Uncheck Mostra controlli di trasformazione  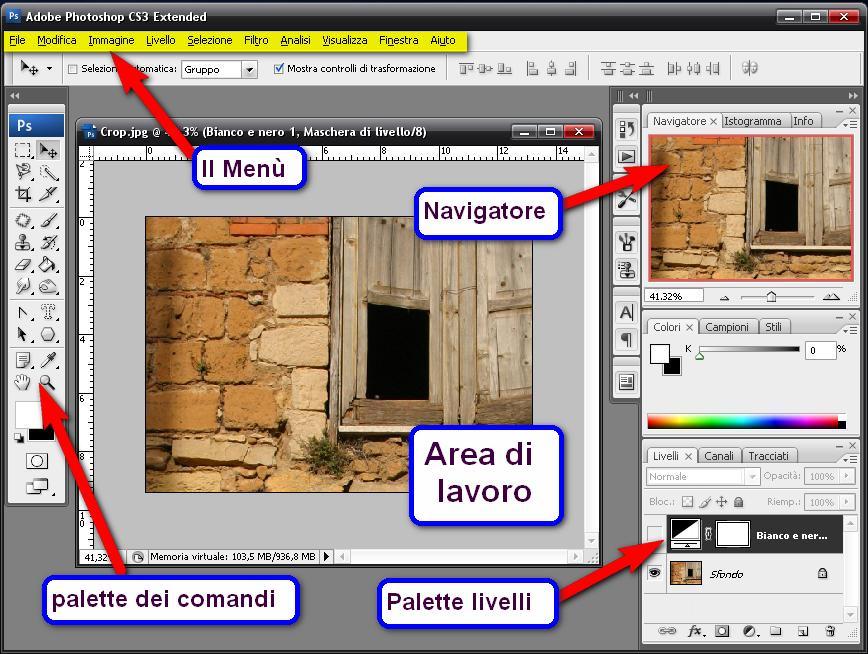tap(279, 69)
